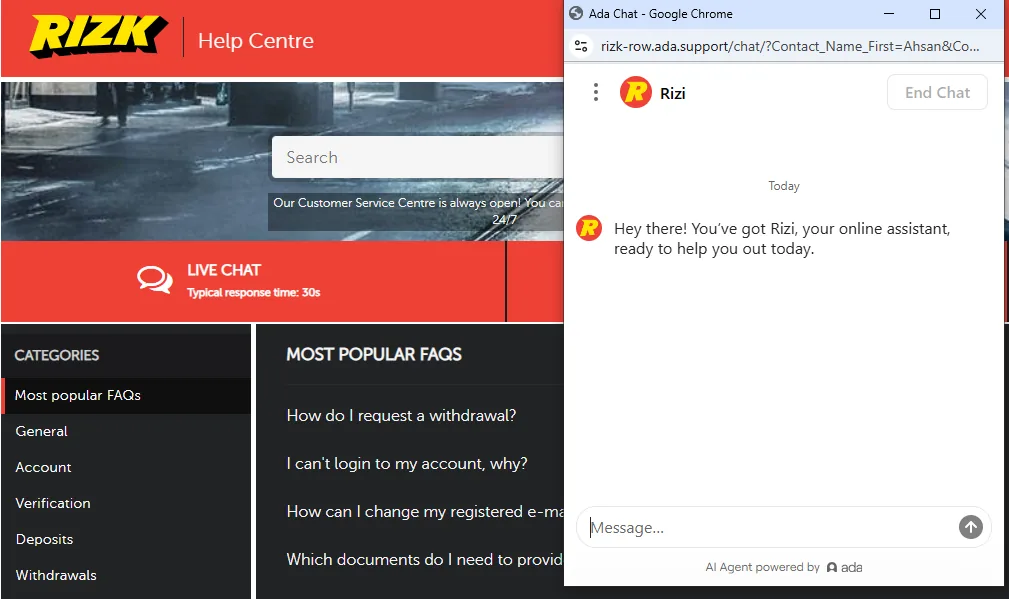Click the Rizi avatar beside the greeting message
Viewport: 1009px width, 599px height.
coord(589,228)
